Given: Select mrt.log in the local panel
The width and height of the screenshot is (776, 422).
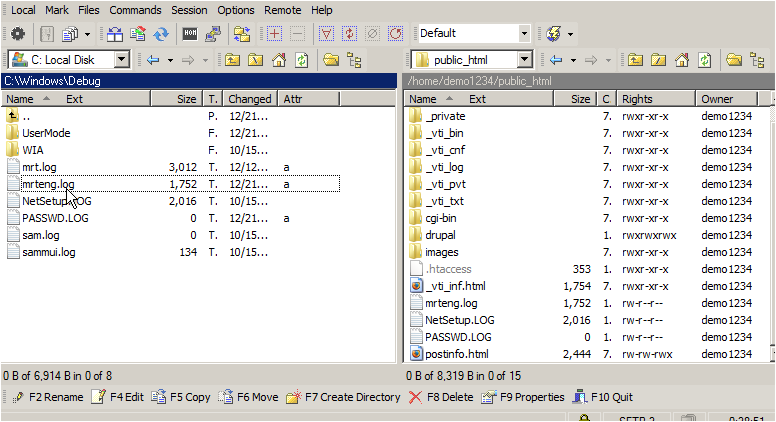Looking at the screenshot, I should pos(39,167).
